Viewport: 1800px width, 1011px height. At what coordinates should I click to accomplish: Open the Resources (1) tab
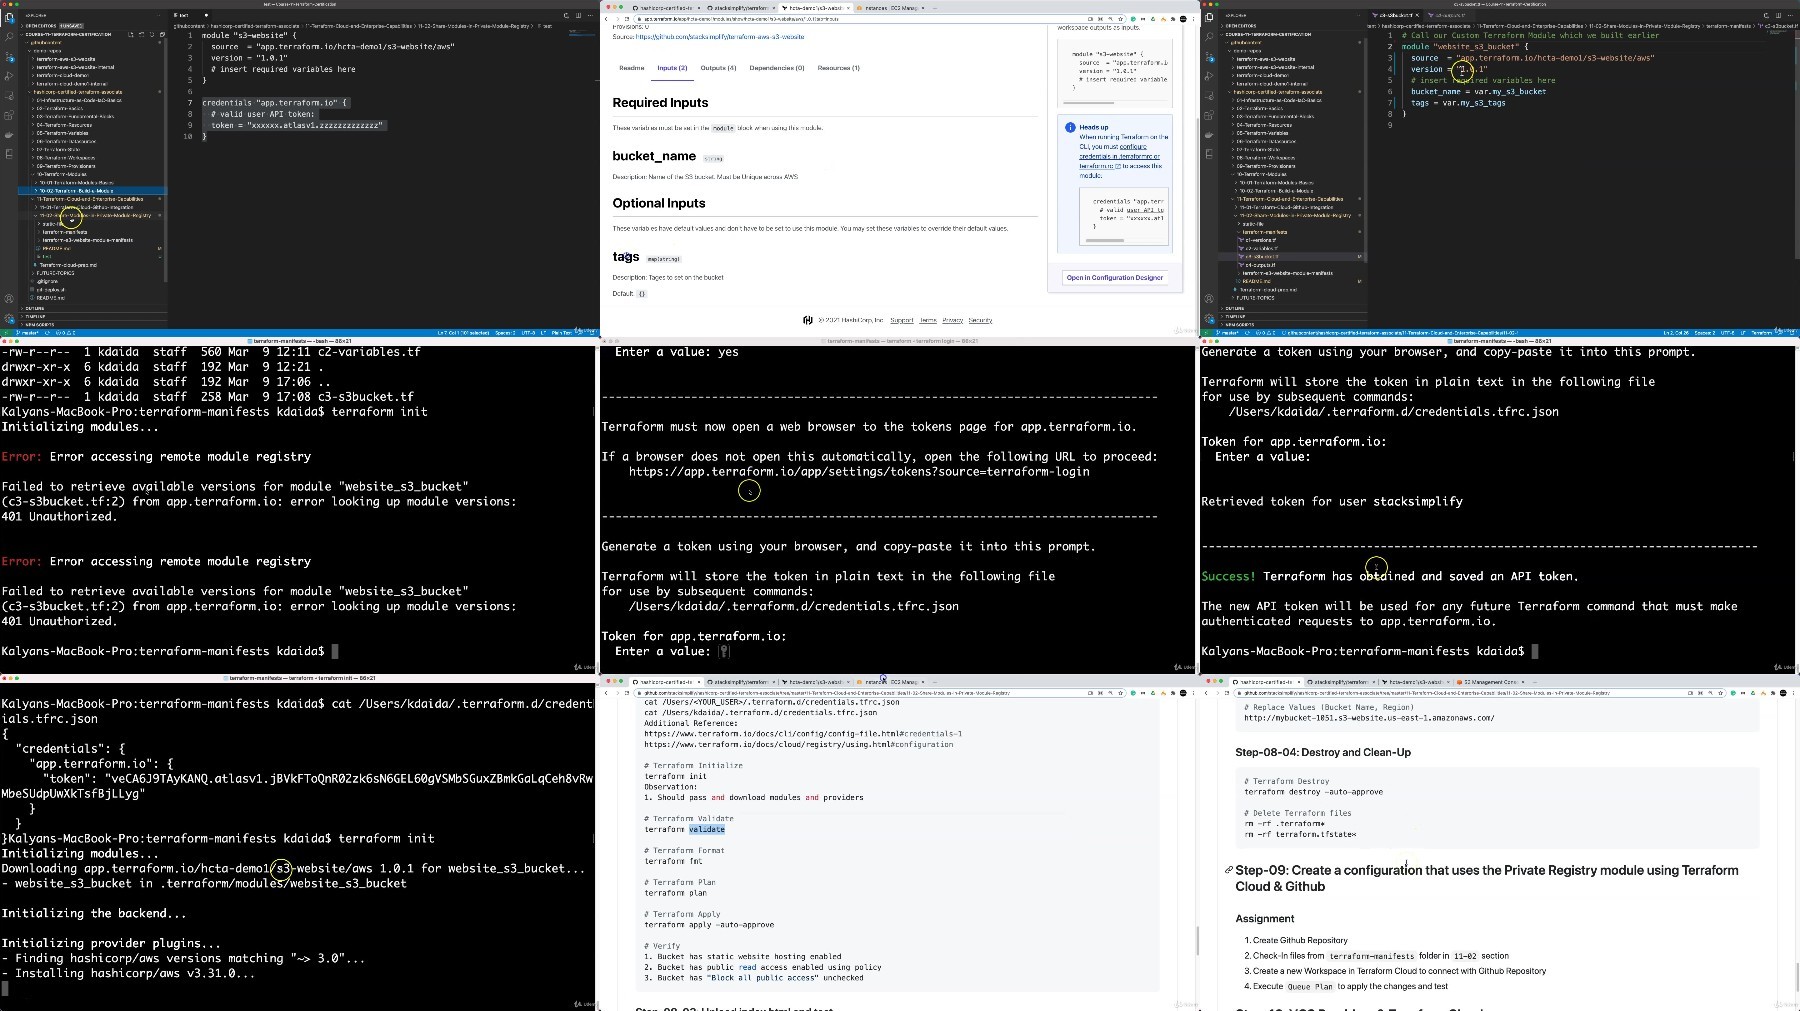coord(839,68)
